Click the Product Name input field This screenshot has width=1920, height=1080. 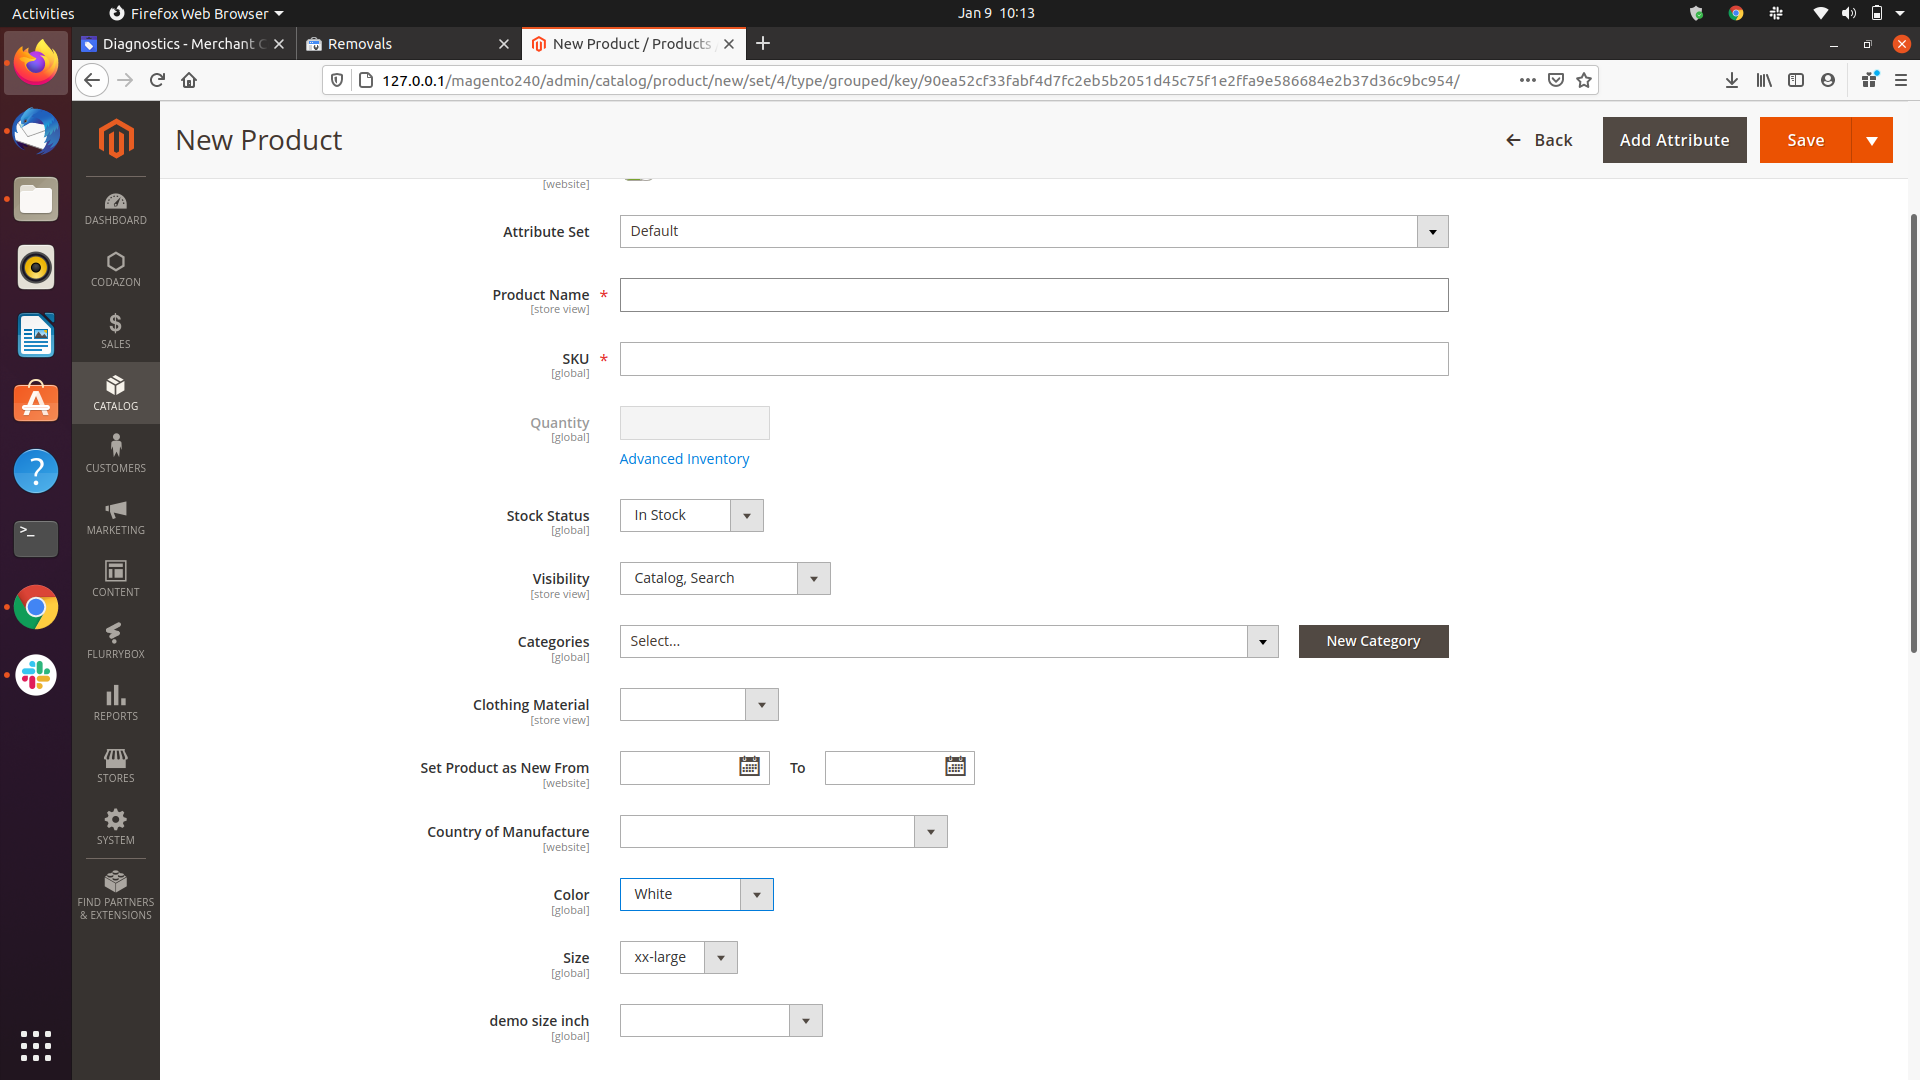coord(1033,295)
